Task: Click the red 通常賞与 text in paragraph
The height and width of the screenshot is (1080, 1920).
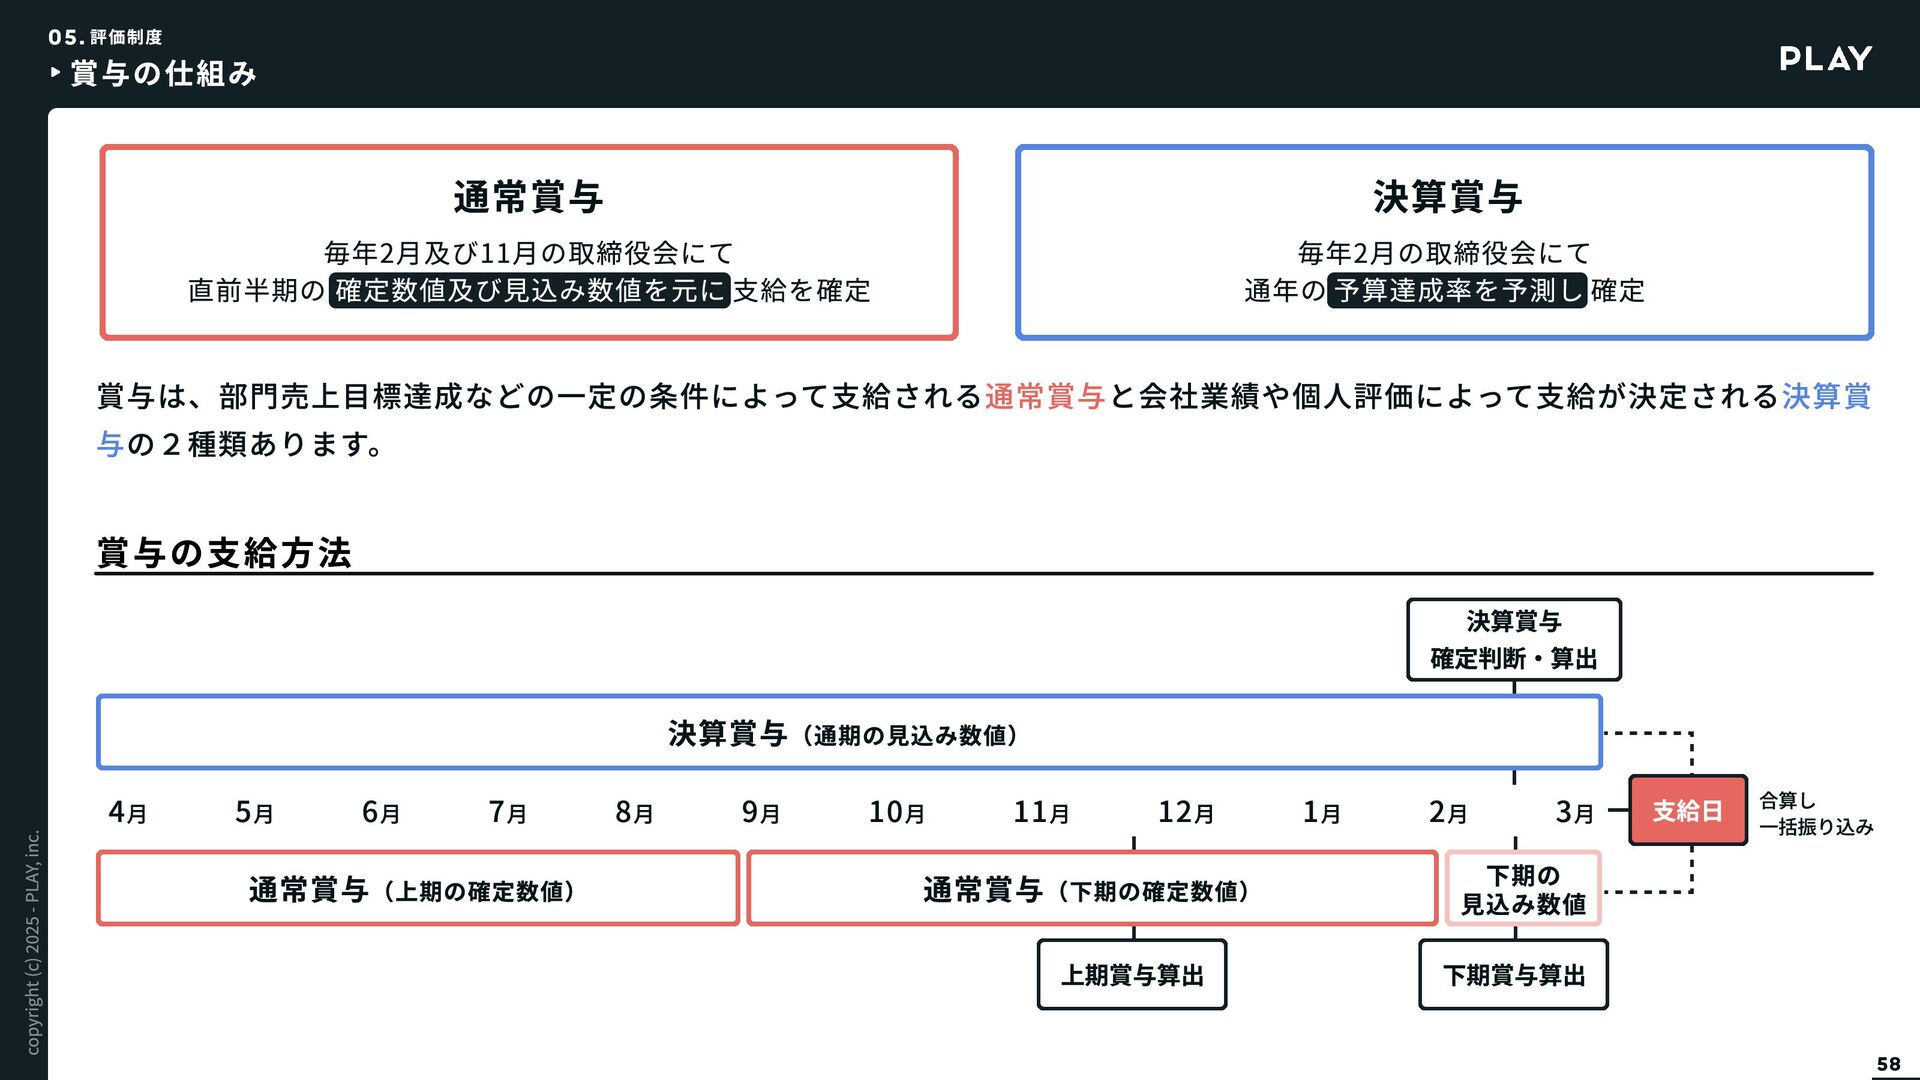Action: point(1045,397)
